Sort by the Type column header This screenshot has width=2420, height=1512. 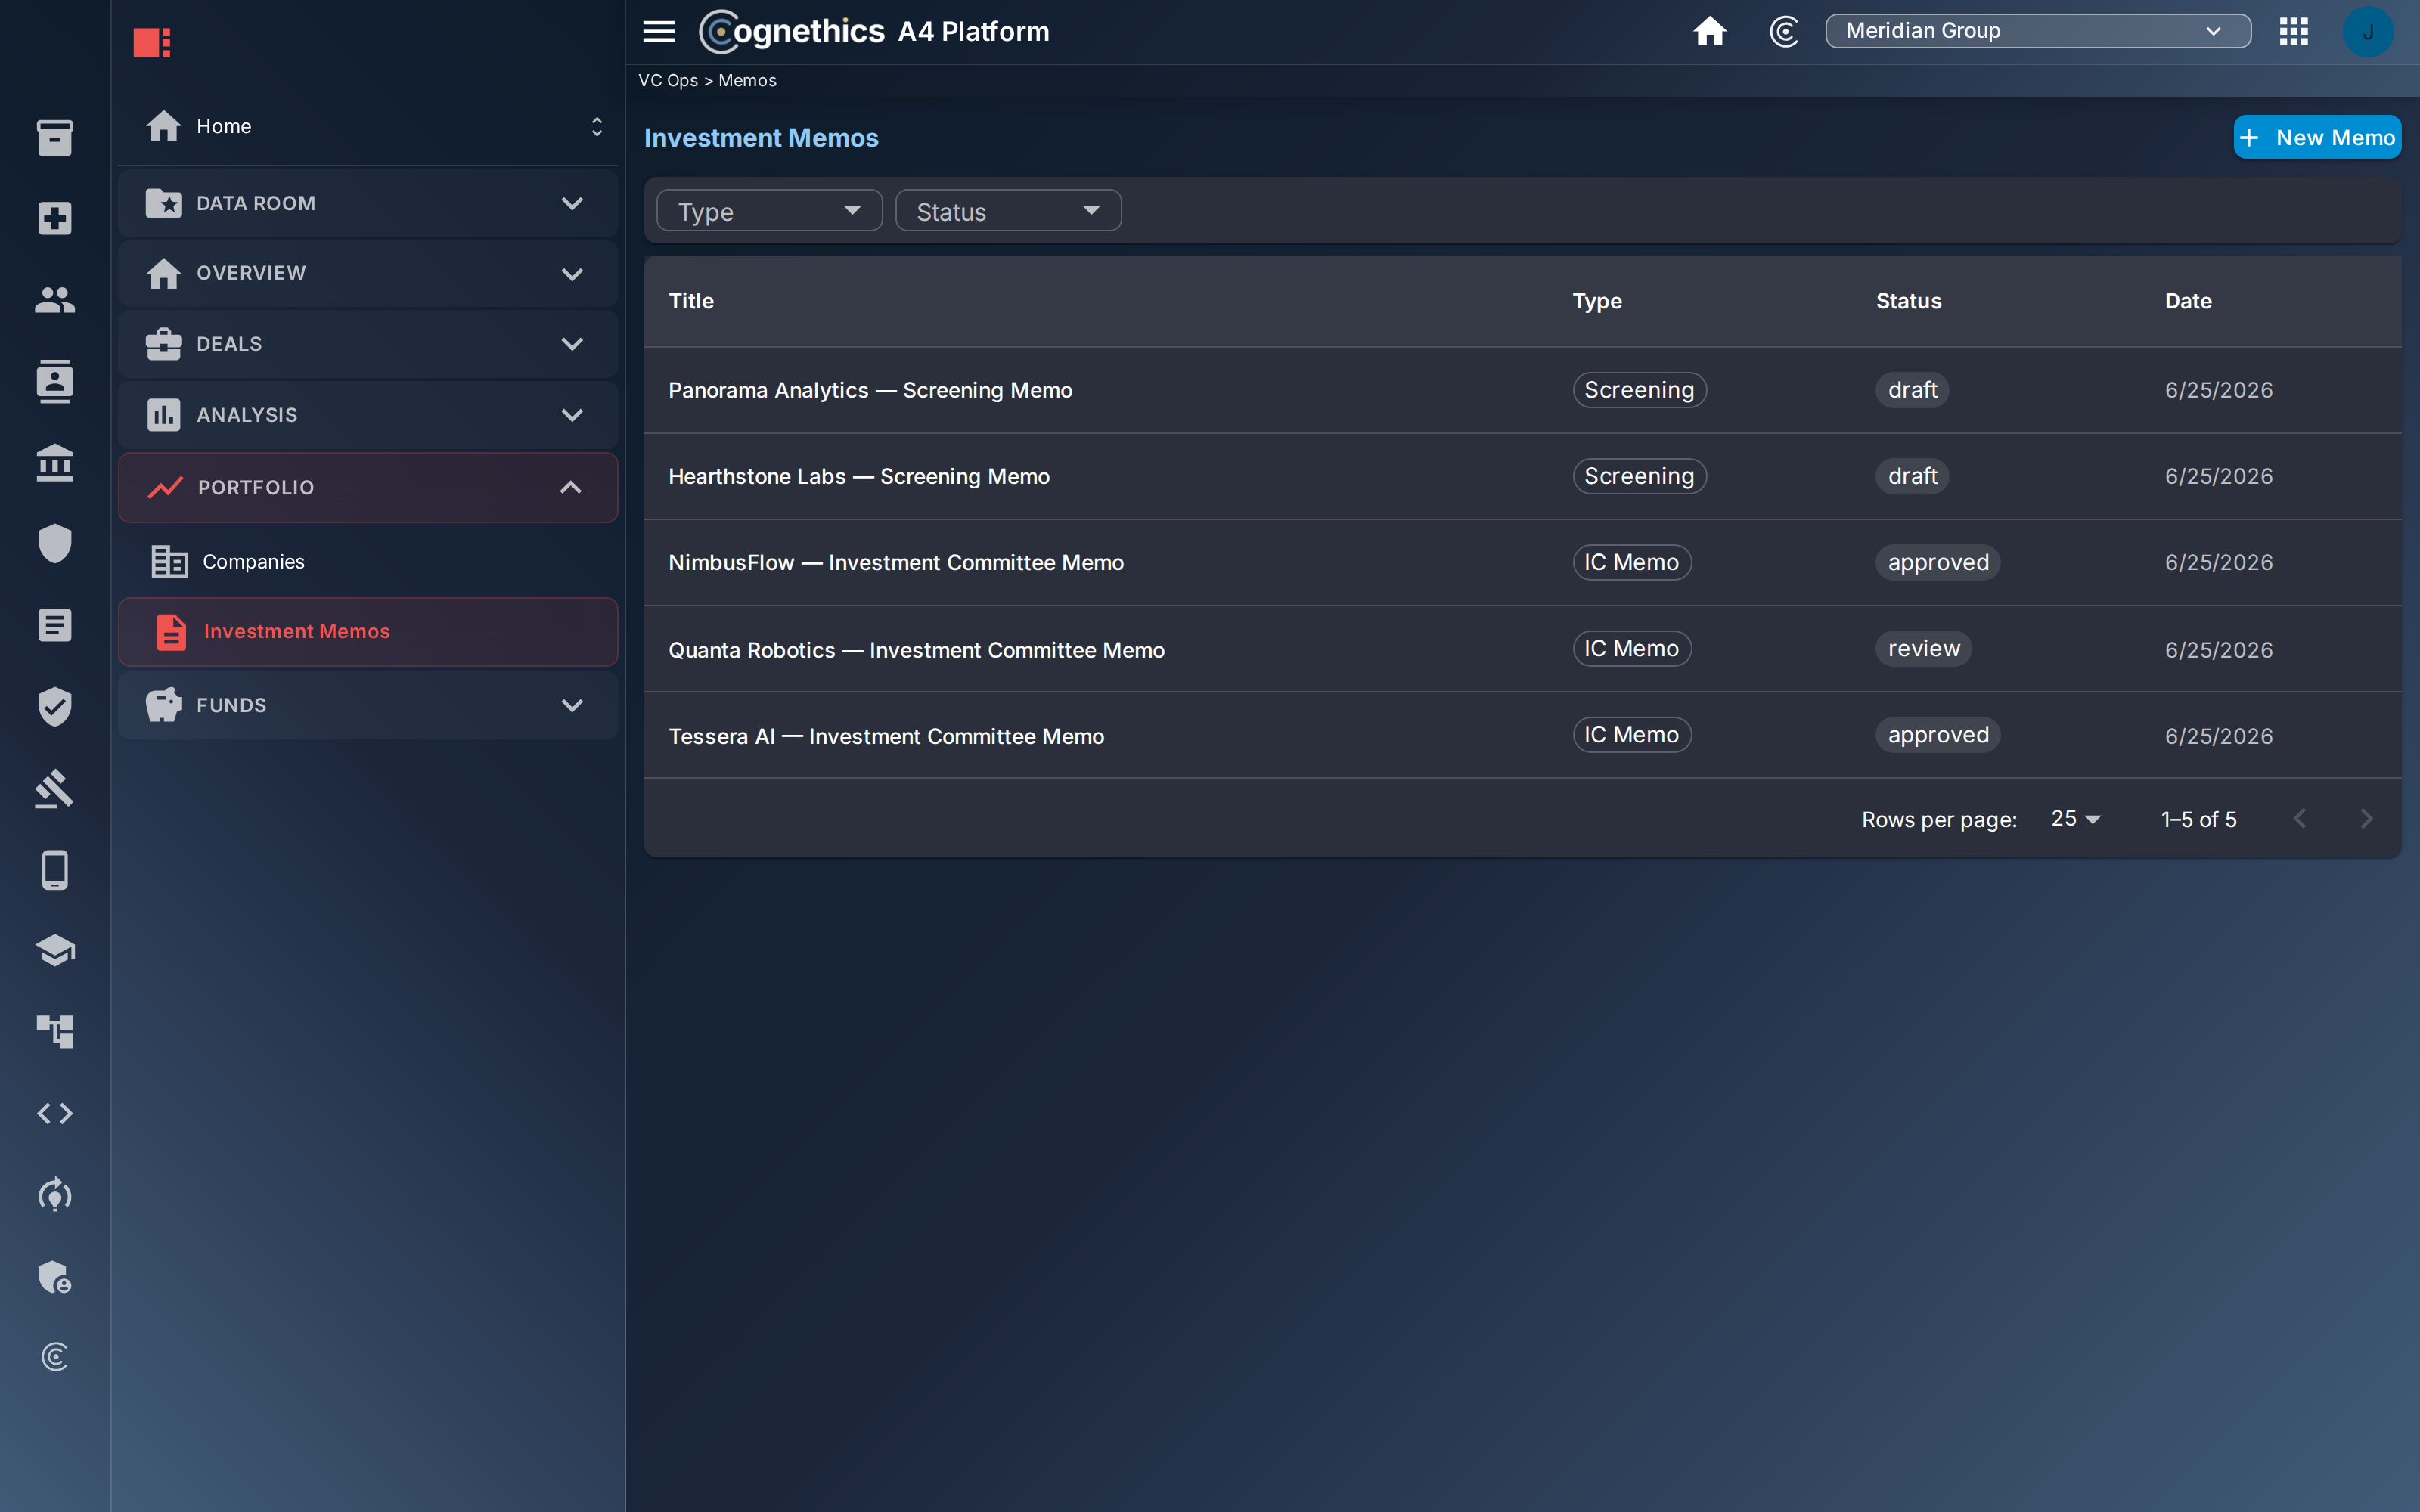click(x=1597, y=301)
